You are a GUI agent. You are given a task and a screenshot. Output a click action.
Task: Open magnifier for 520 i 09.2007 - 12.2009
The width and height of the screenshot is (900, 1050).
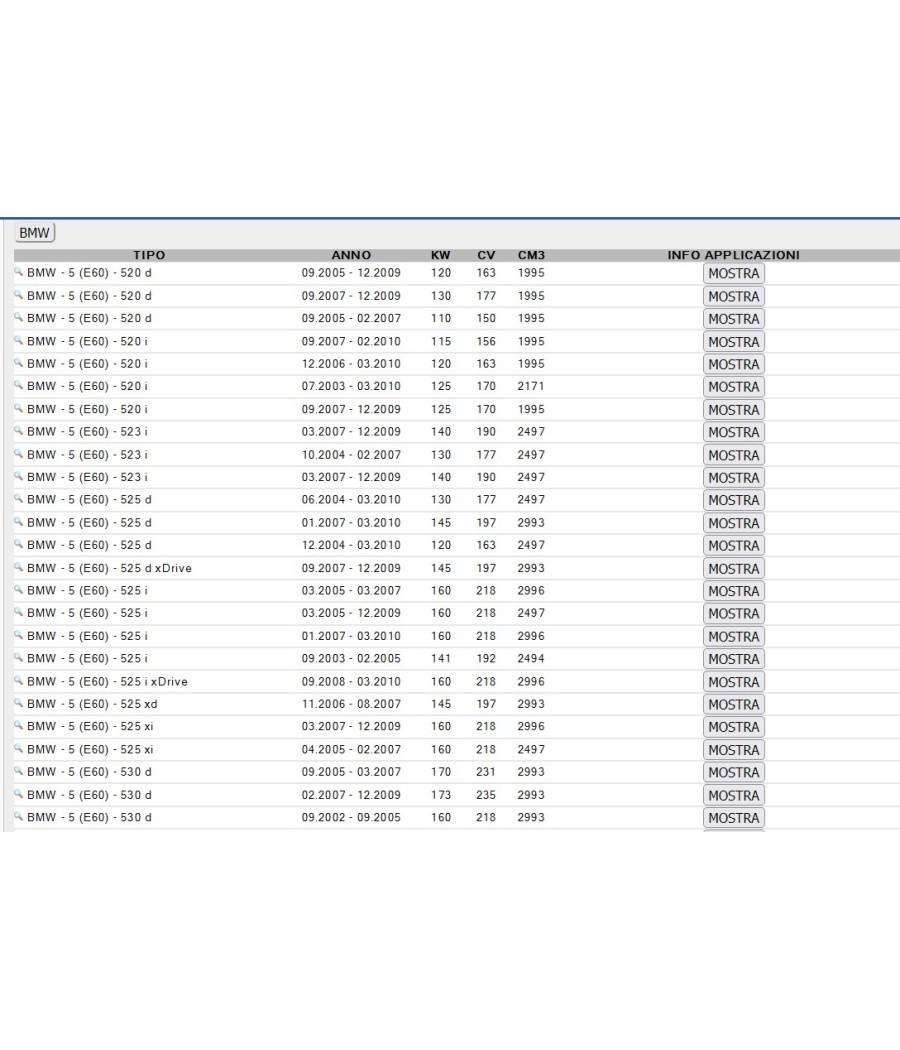tap(19, 408)
